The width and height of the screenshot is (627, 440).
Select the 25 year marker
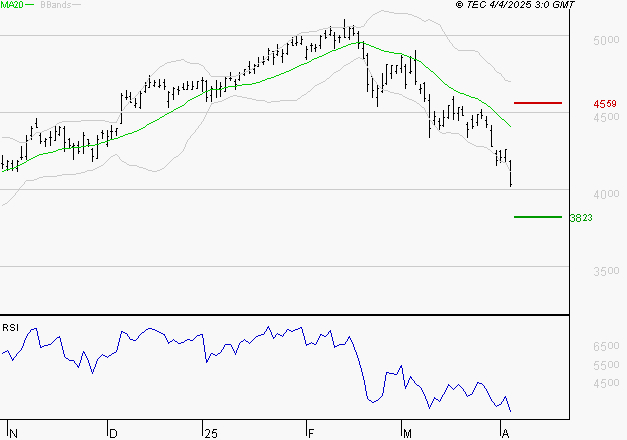tap(211, 433)
